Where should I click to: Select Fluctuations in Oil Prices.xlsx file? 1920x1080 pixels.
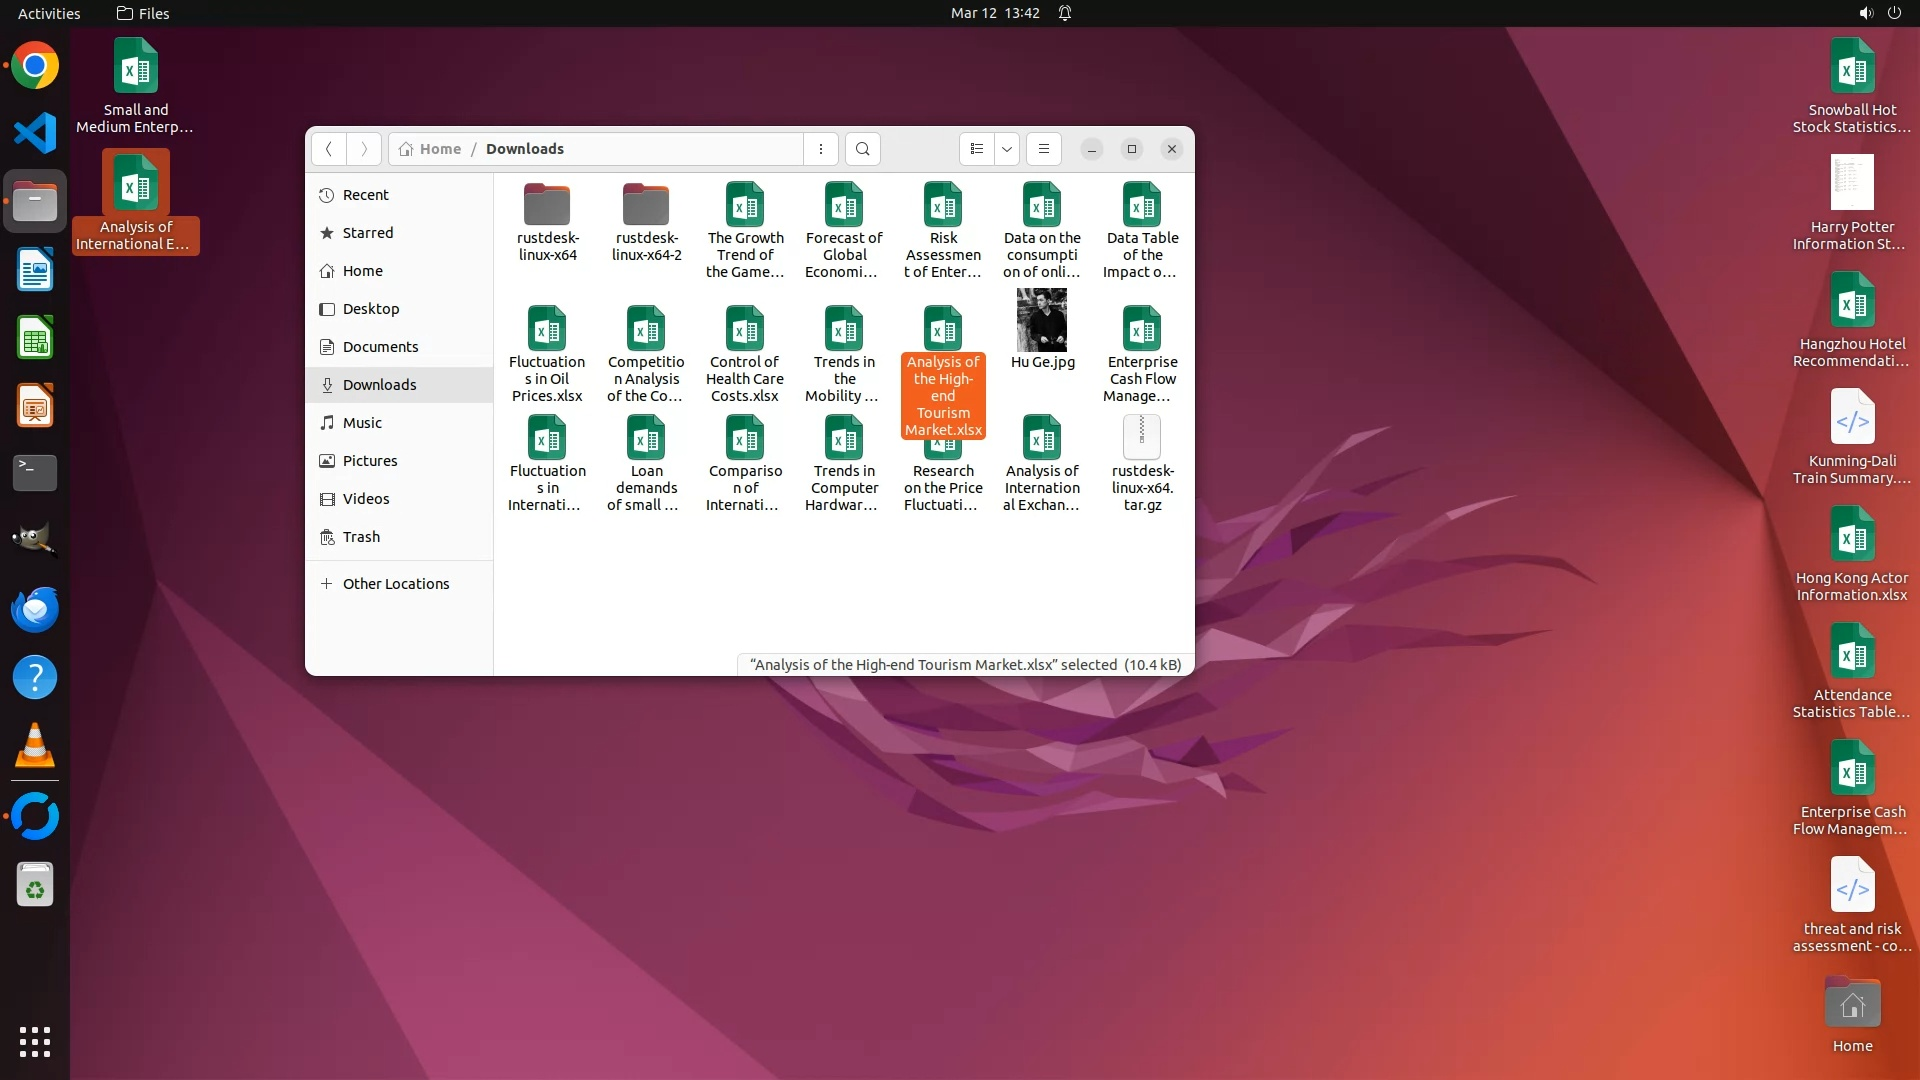[547, 329]
